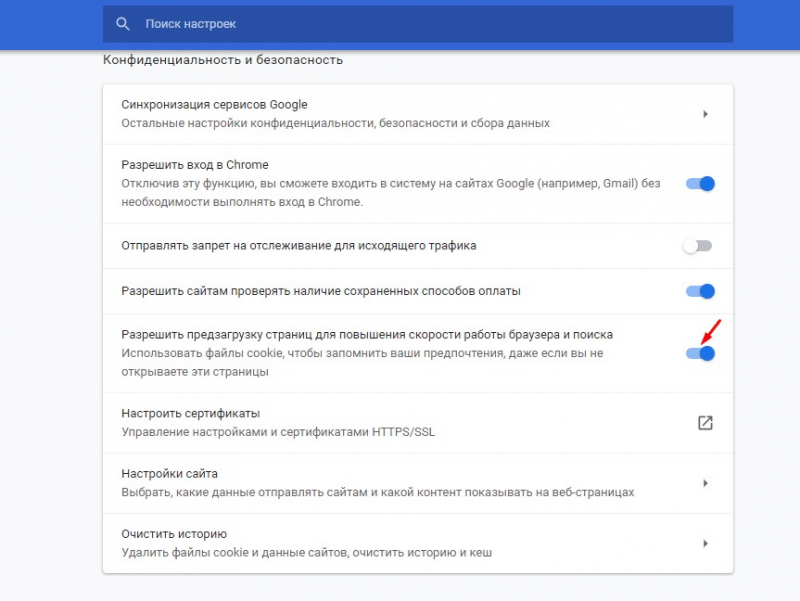Click the 'Разрешить вход в Chrome' label text
Screen dimensions: 800x601
click(x=195, y=165)
